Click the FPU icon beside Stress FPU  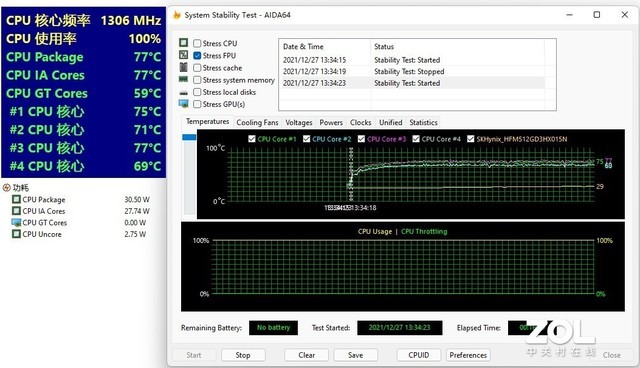coord(184,55)
